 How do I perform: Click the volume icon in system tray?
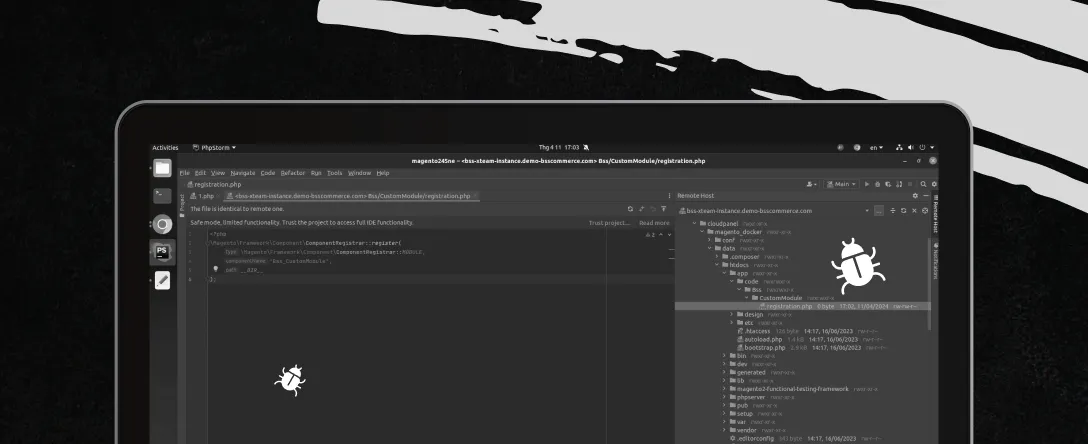tap(910, 148)
